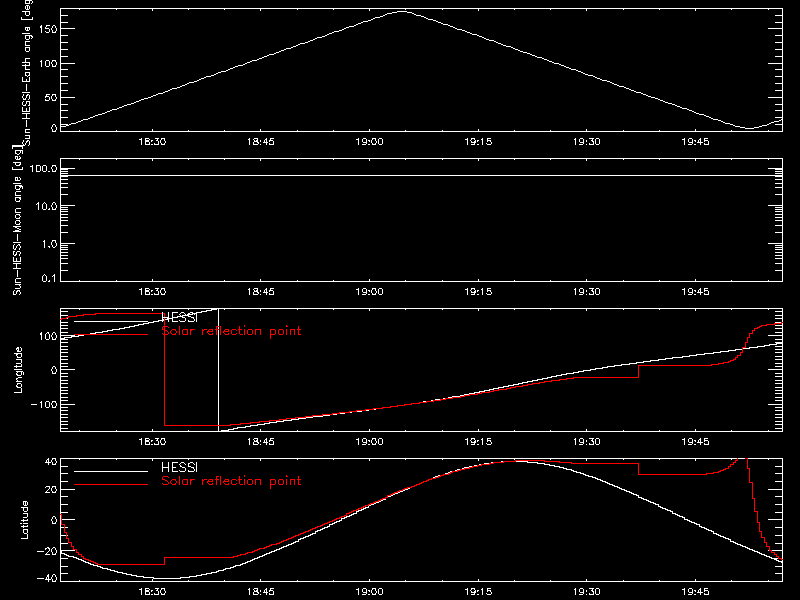Click the 0.1 tick label on Moon angle plot

click(x=49, y=278)
